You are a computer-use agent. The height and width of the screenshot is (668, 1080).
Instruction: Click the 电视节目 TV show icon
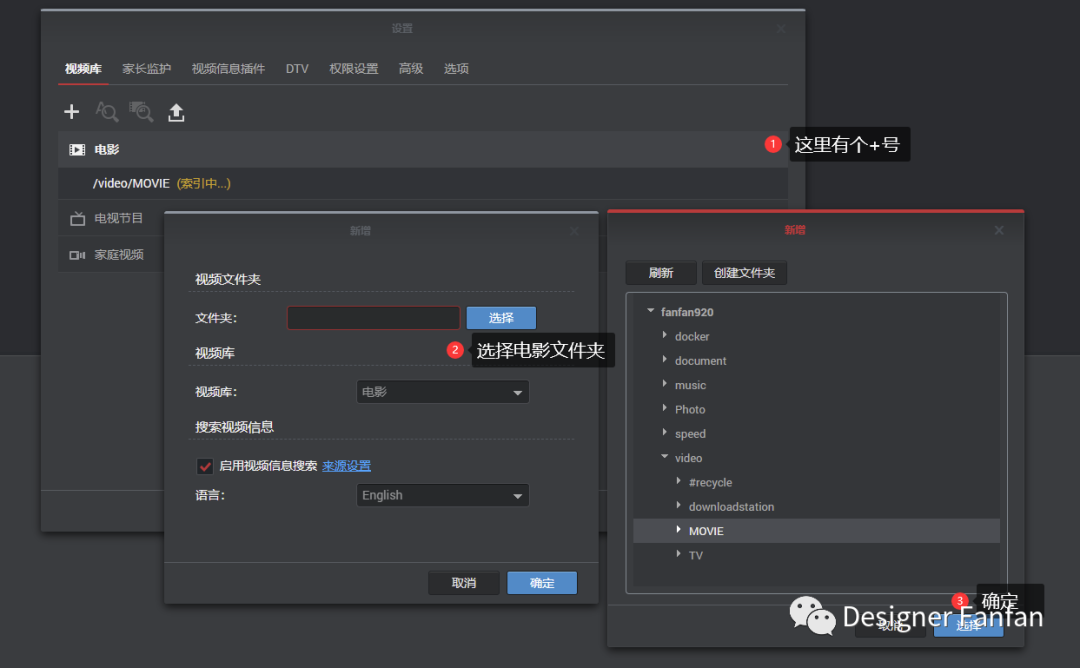pos(77,218)
